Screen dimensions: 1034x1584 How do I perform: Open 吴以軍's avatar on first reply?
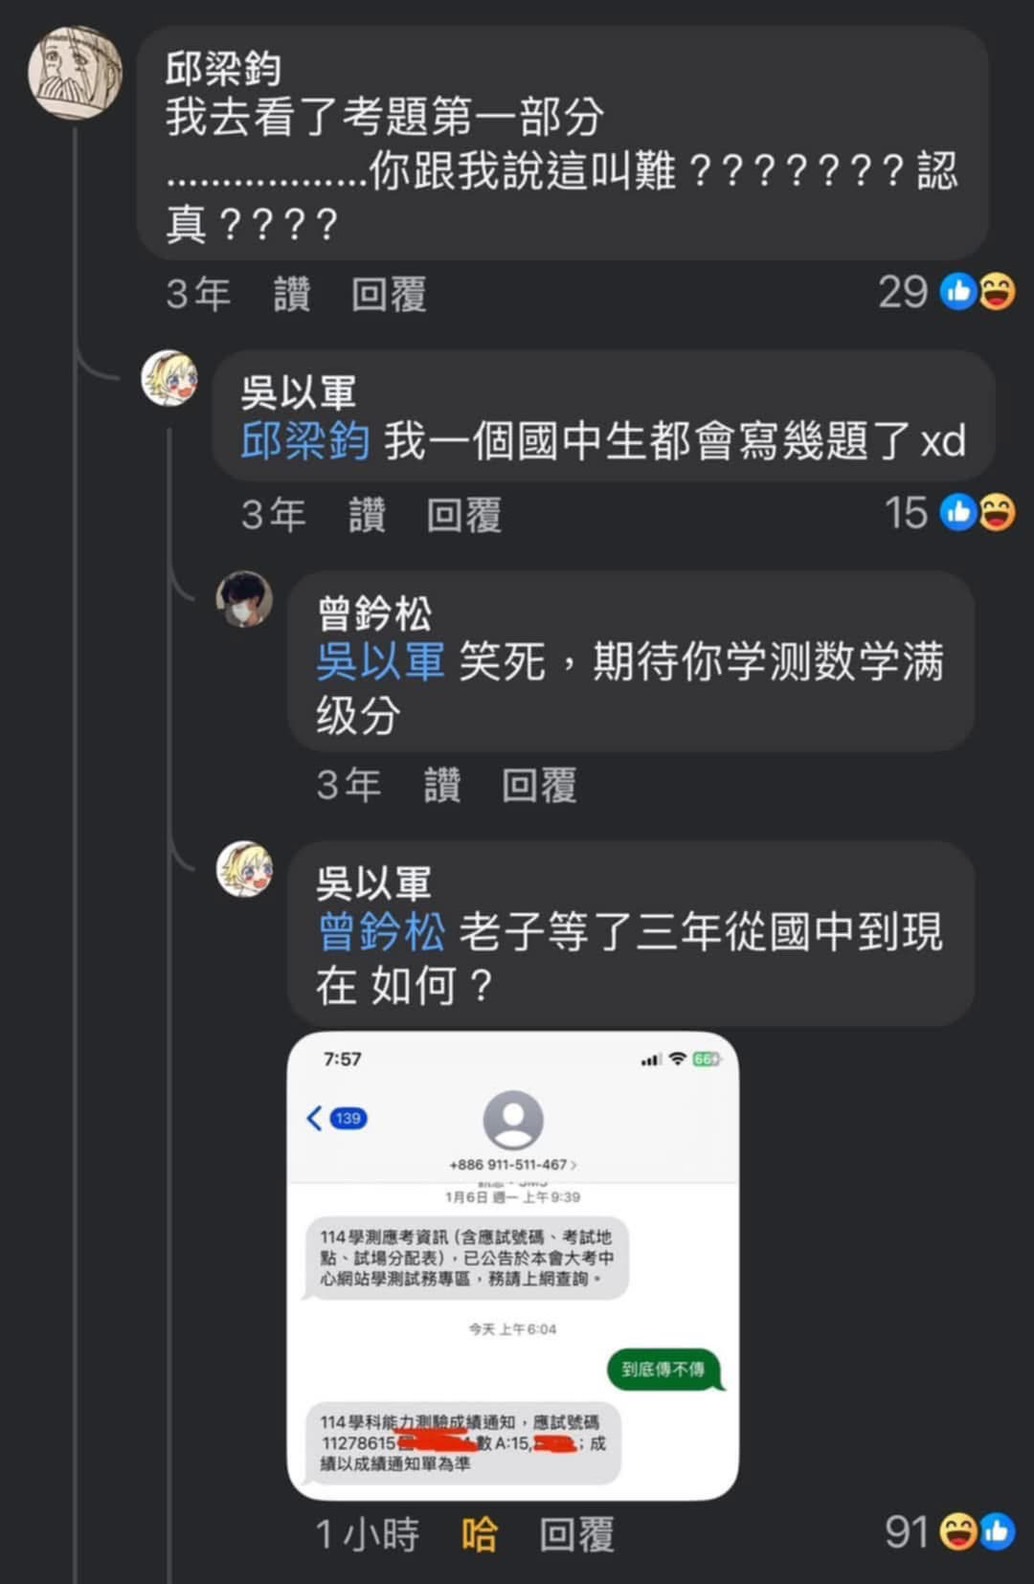pos(169,378)
